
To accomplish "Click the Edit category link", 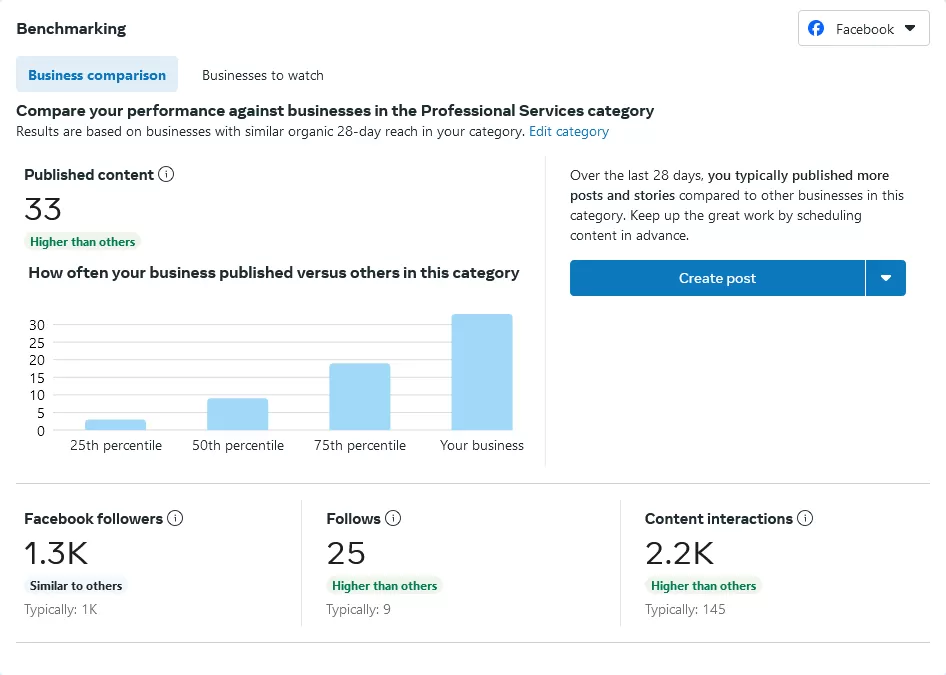I will click(x=569, y=131).
